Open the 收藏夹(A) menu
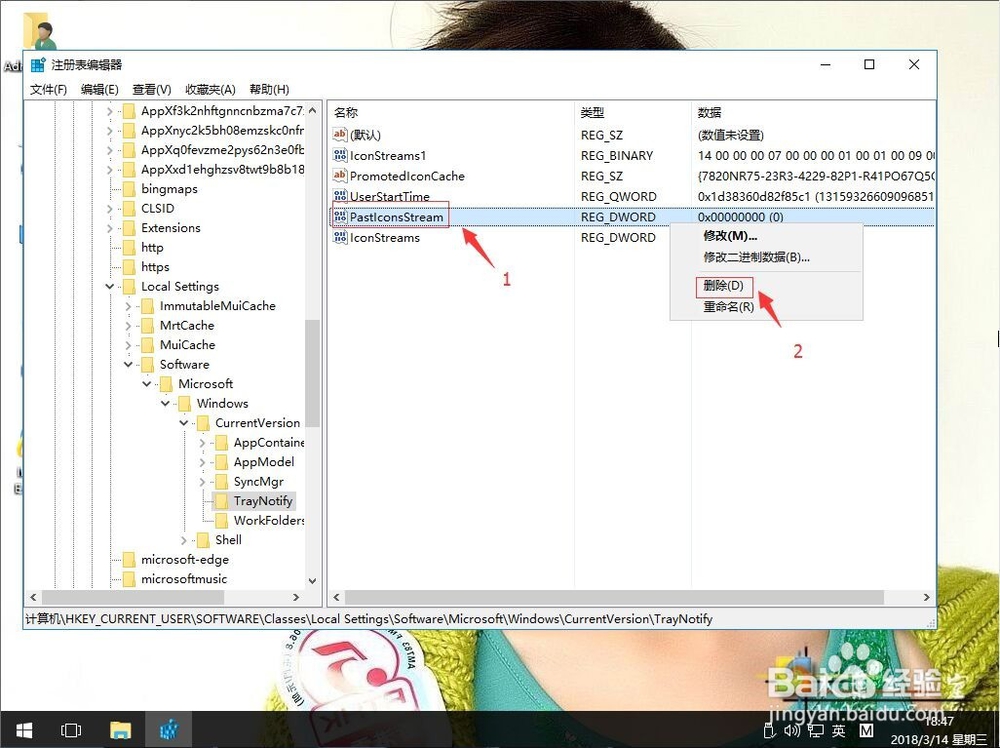 tap(210, 89)
